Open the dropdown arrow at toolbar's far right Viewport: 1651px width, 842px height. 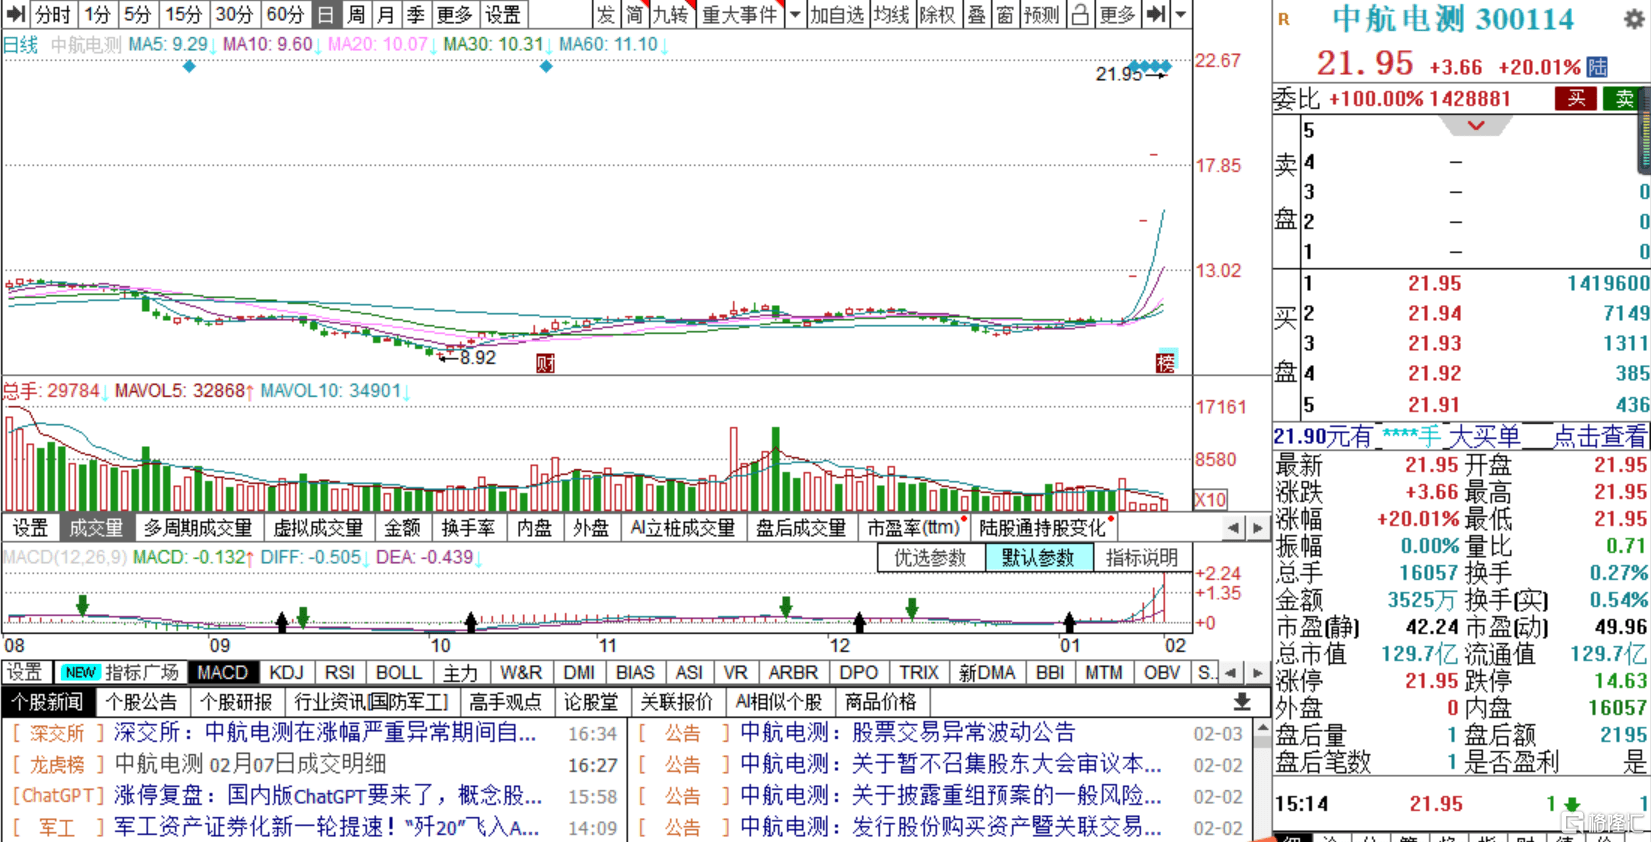pos(1181,14)
